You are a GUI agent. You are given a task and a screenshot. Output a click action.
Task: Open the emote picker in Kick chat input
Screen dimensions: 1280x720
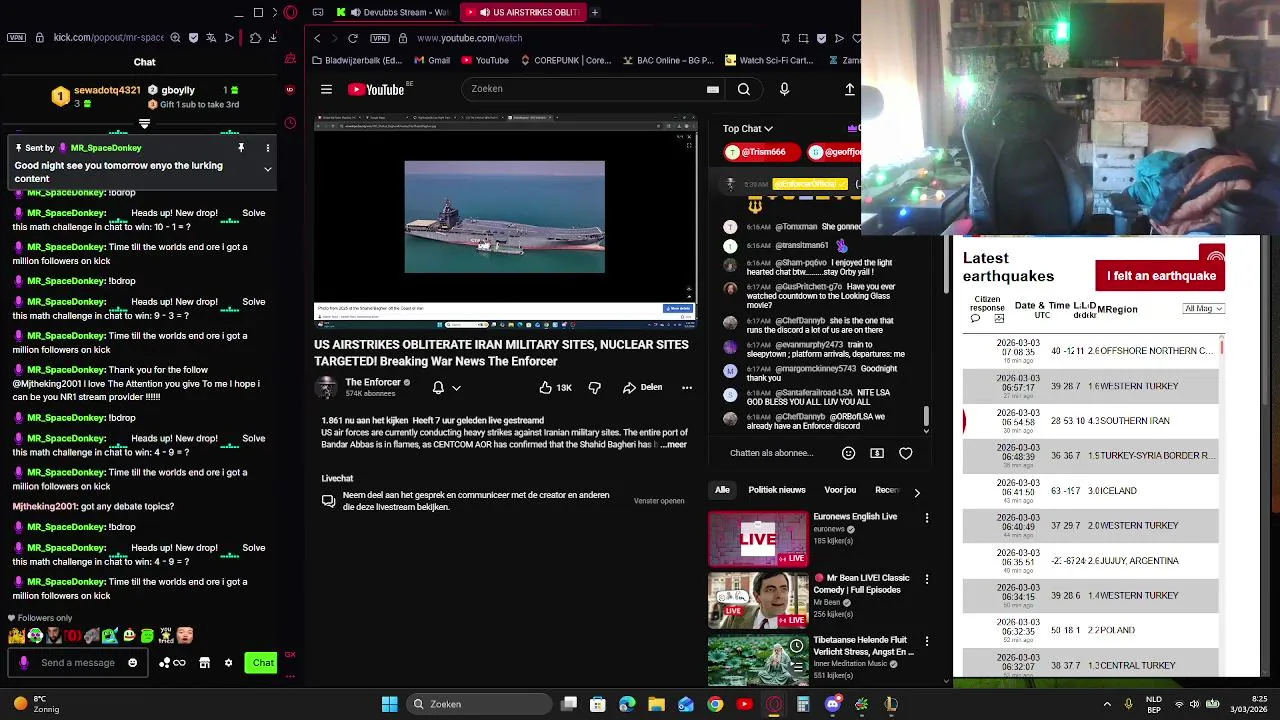point(132,662)
